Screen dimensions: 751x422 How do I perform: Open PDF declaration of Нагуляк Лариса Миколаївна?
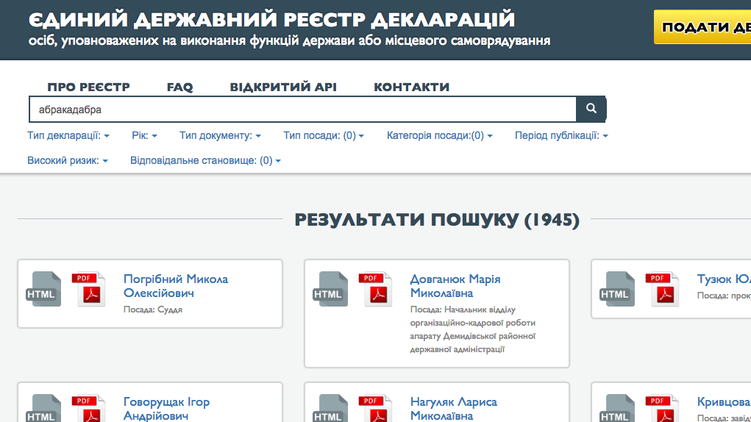tap(377, 410)
